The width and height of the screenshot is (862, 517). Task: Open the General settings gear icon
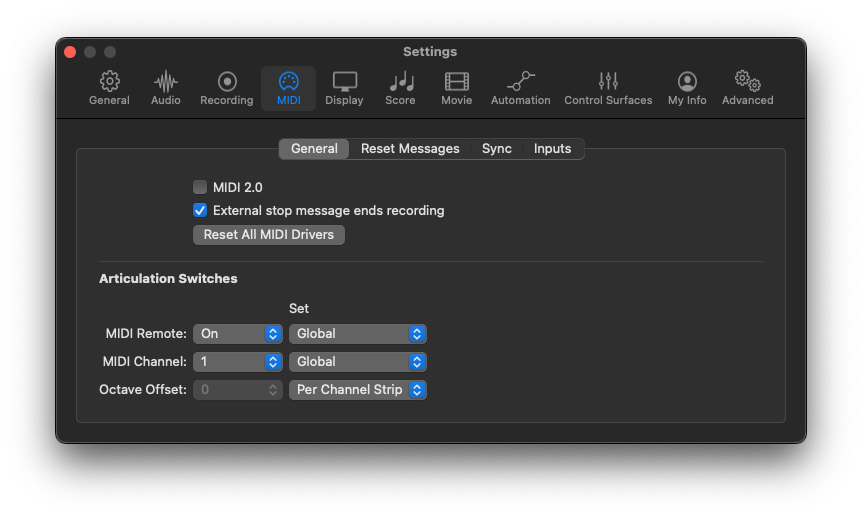pos(109,88)
